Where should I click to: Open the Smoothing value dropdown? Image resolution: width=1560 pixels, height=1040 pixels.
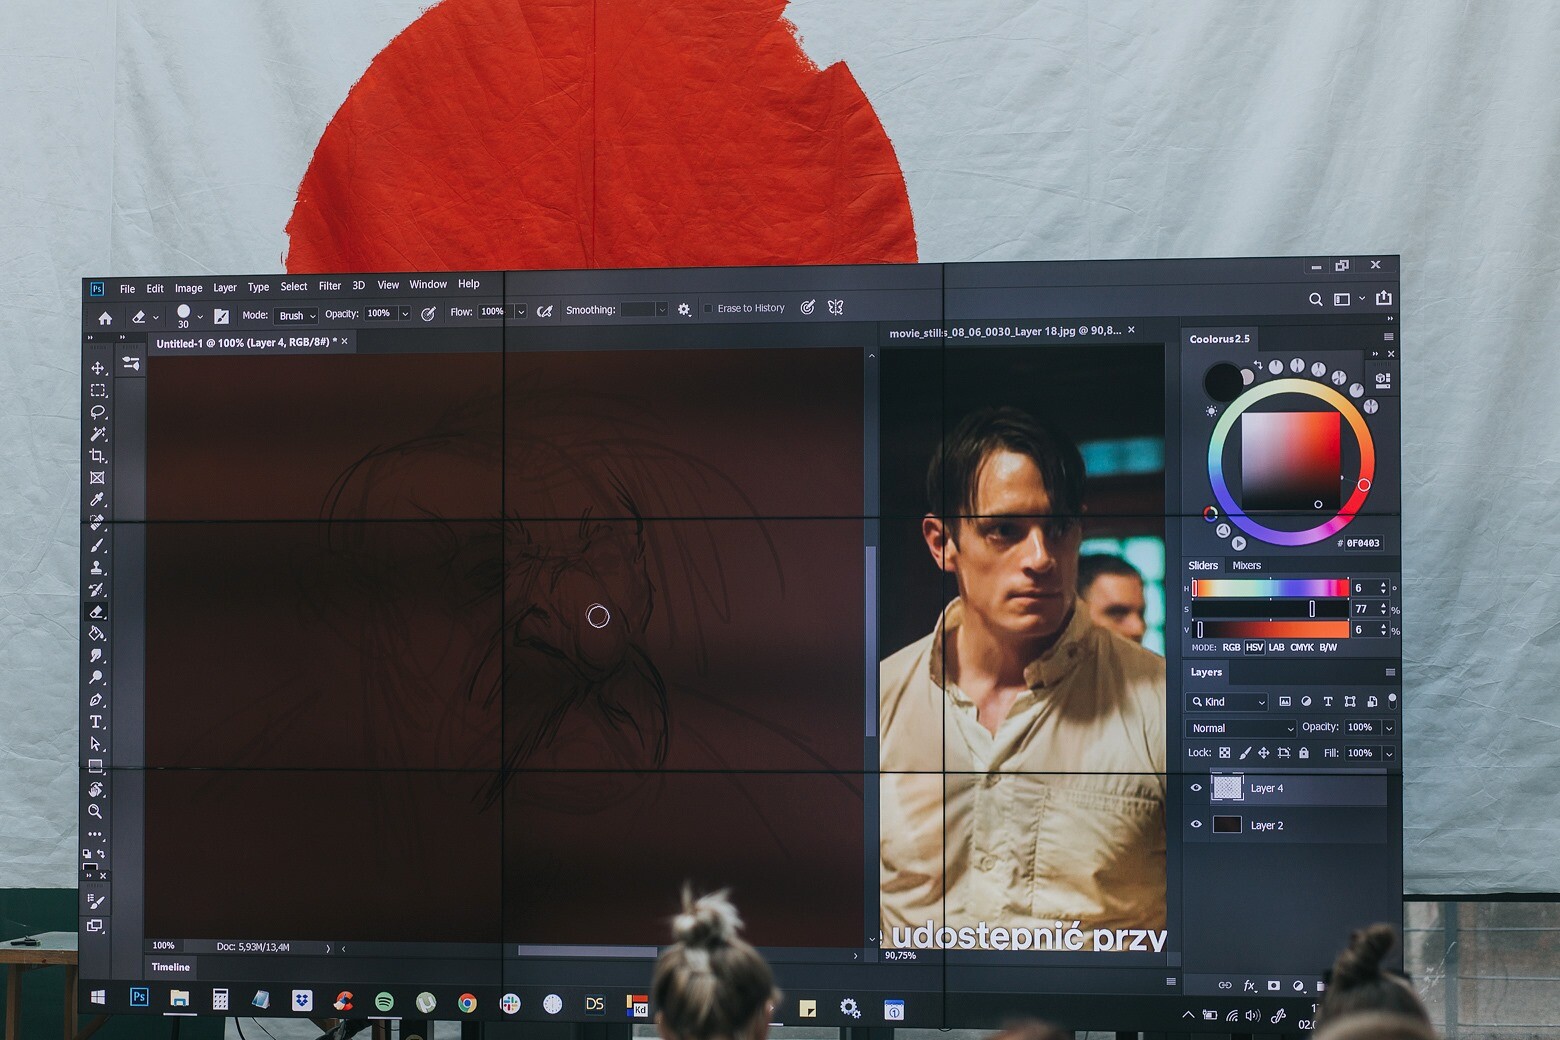661,310
